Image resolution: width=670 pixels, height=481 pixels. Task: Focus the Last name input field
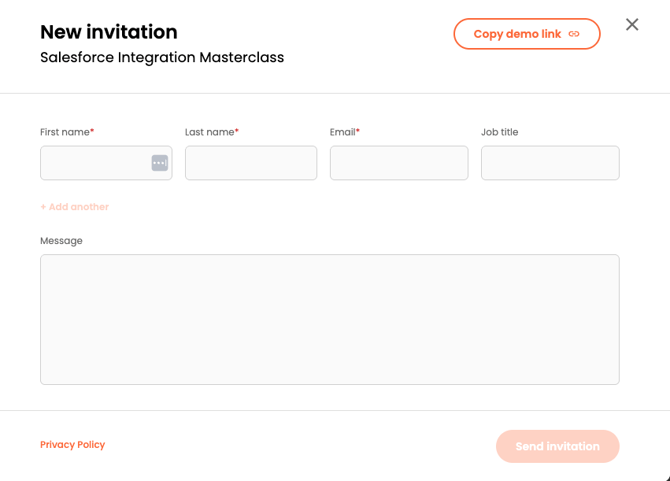pyautogui.click(x=251, y=163)
